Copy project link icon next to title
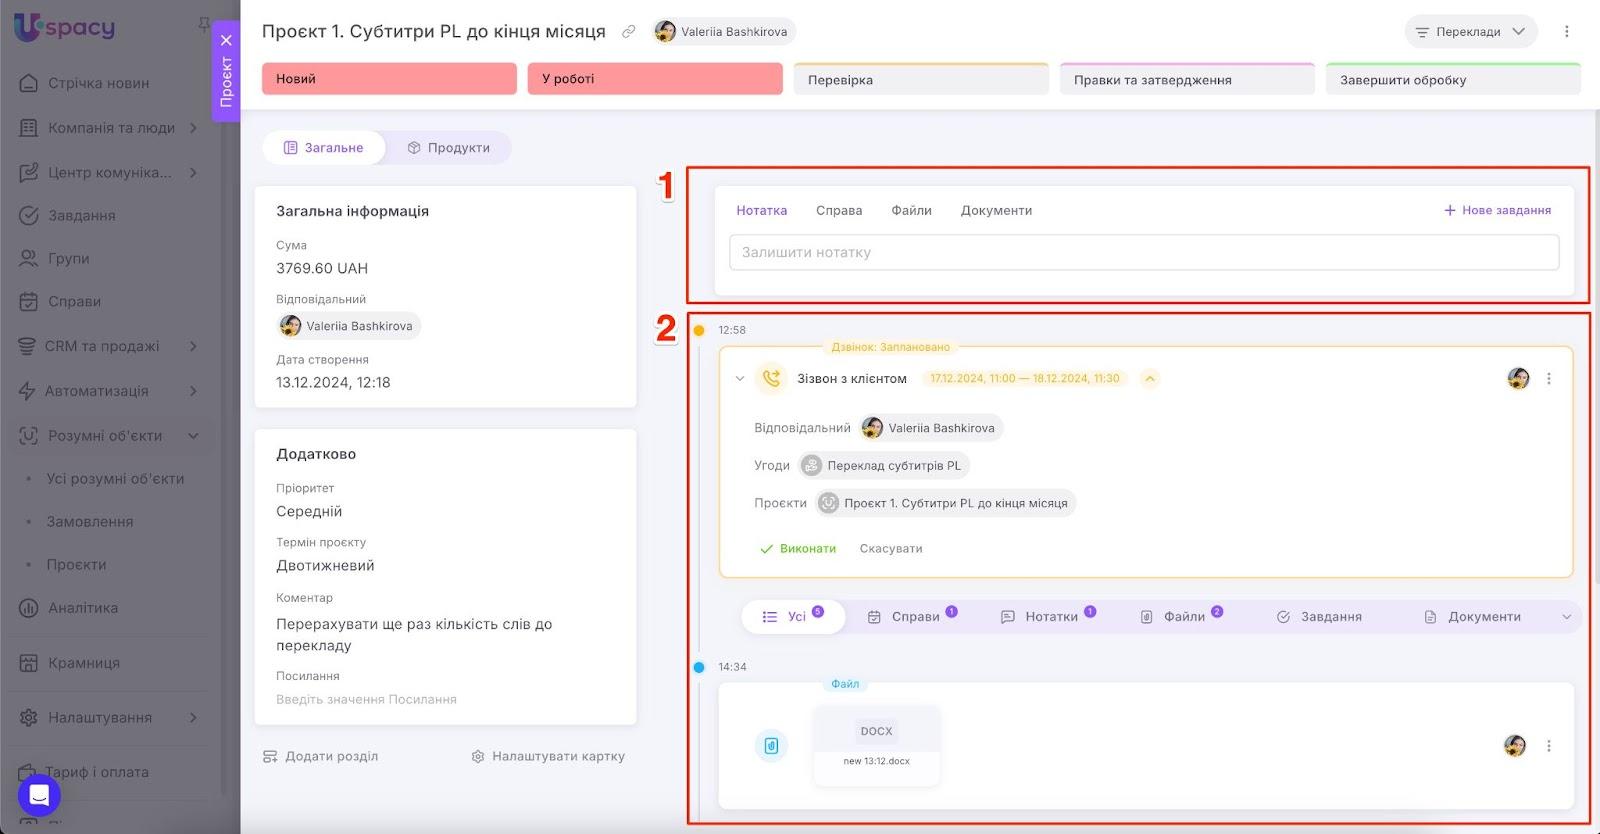 [628, 32]
